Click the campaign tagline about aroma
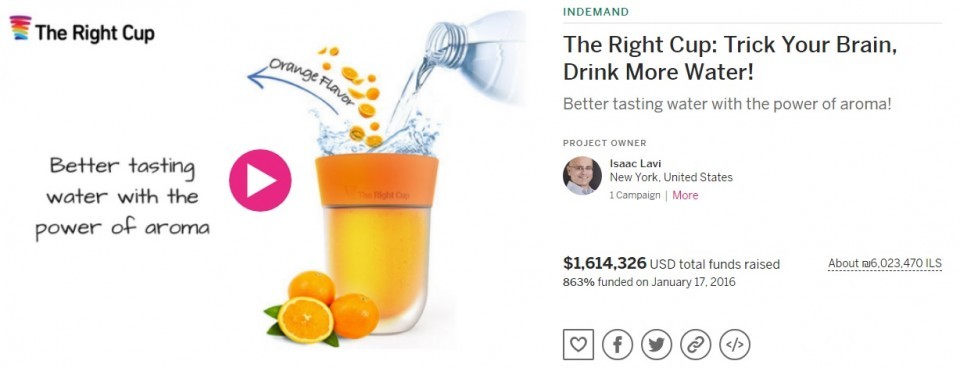Screen dimensions: 960x368 727,104
